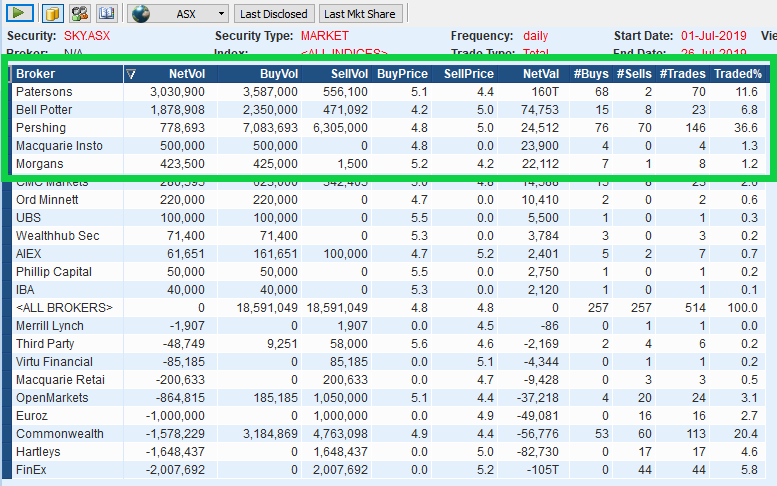
Task: Click Commonwealth BuyVol value 3,184,869
Action: click(270, 433)
